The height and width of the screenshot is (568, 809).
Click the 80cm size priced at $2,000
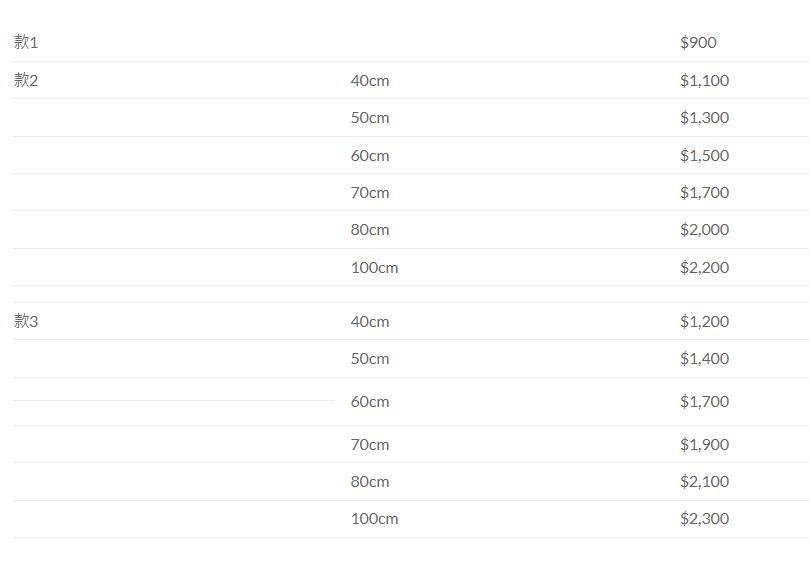coord(370,230)
